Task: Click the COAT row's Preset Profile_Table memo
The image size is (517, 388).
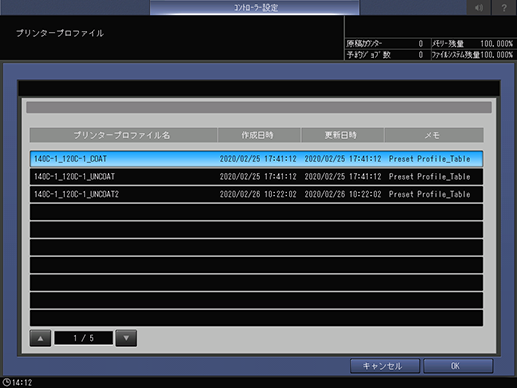Action: tap(429, 159)
